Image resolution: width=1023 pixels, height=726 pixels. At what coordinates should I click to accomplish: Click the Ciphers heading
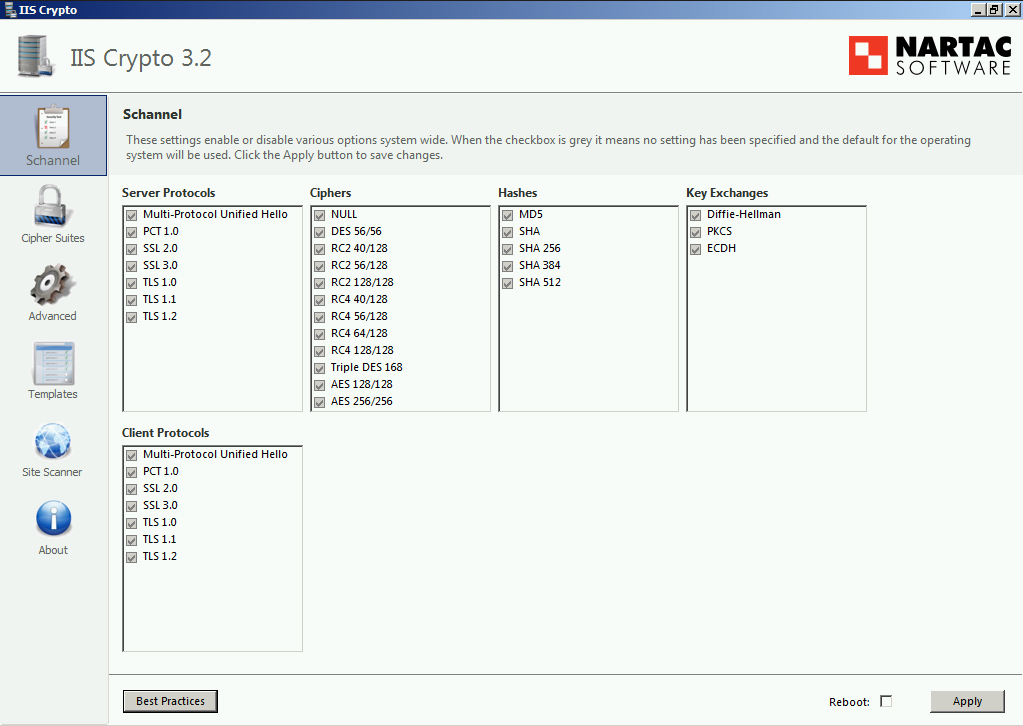tap(331, 193)
